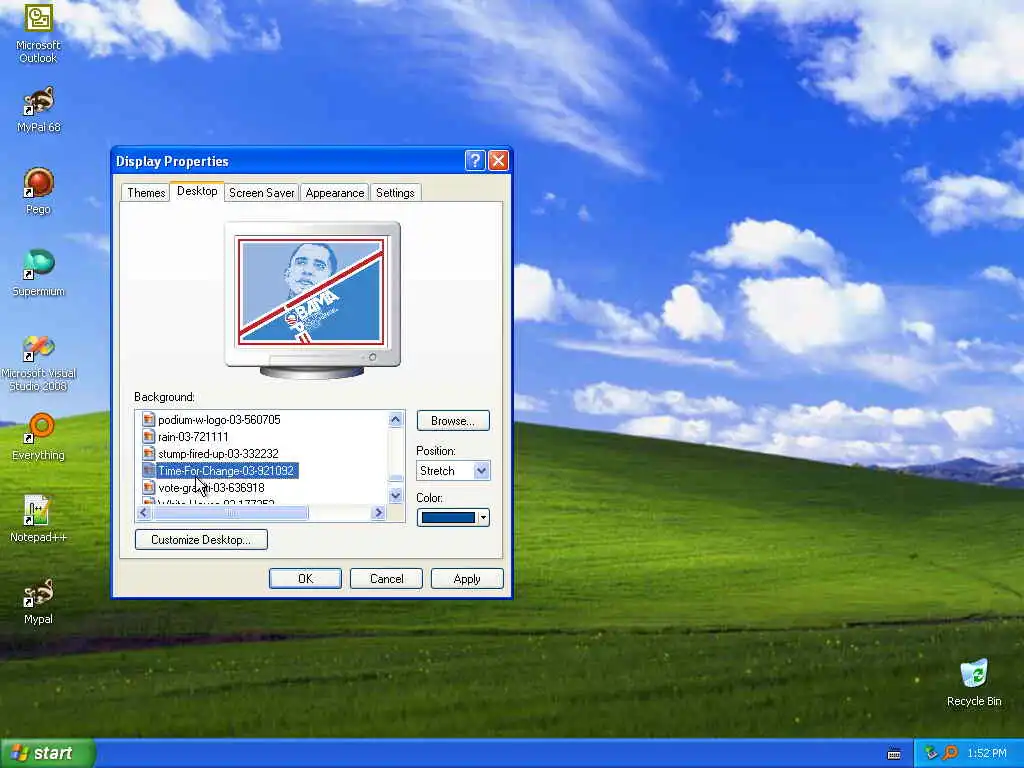Image resolution: width=1024 pixels, height=768 pixels.
Task: Open the Pego desktop shortcut
Action: (x=38, y=191)
